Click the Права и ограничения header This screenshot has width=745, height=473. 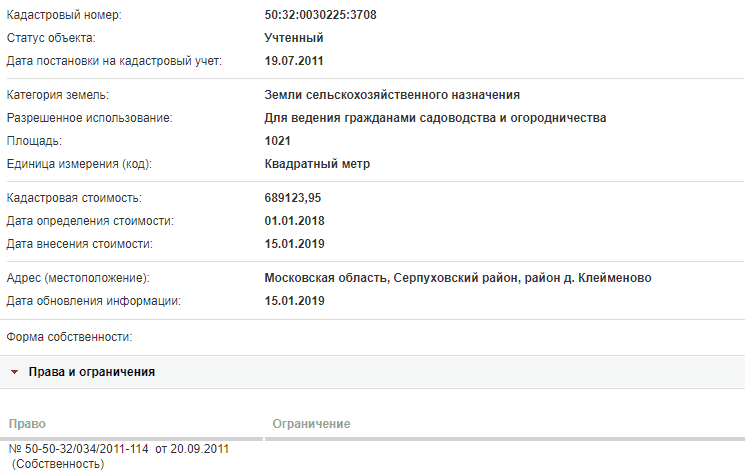[x=92, y=372]
